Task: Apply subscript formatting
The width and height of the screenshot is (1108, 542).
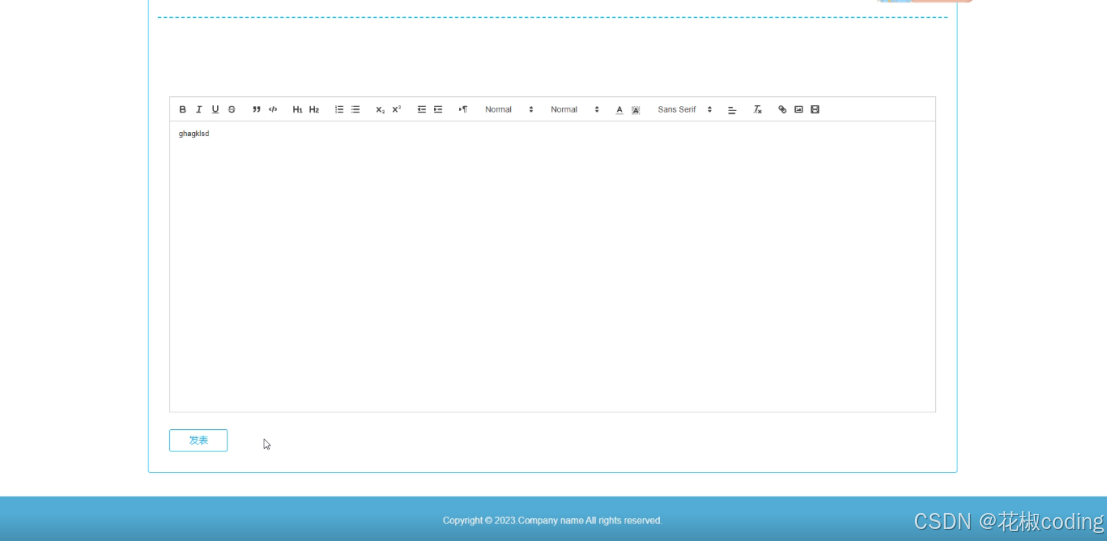Action: pyautogui.click(x=380, y=110)
